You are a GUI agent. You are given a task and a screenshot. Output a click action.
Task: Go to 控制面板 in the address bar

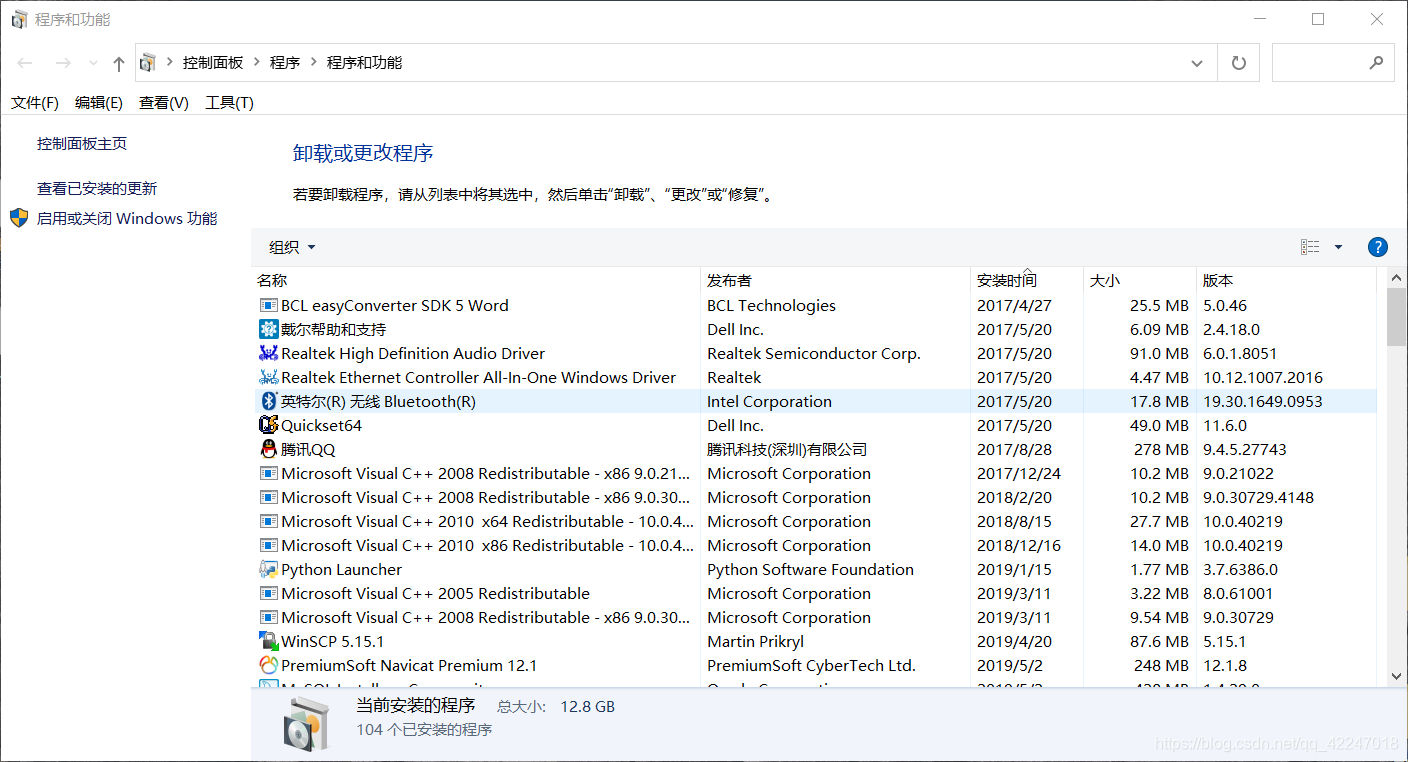[213, 62]
